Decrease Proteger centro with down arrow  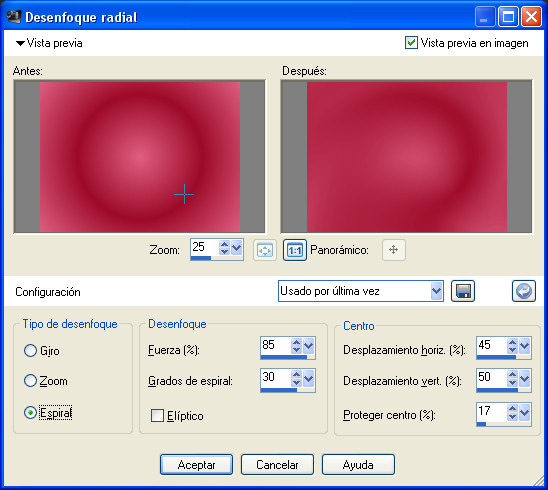(512, 416)
